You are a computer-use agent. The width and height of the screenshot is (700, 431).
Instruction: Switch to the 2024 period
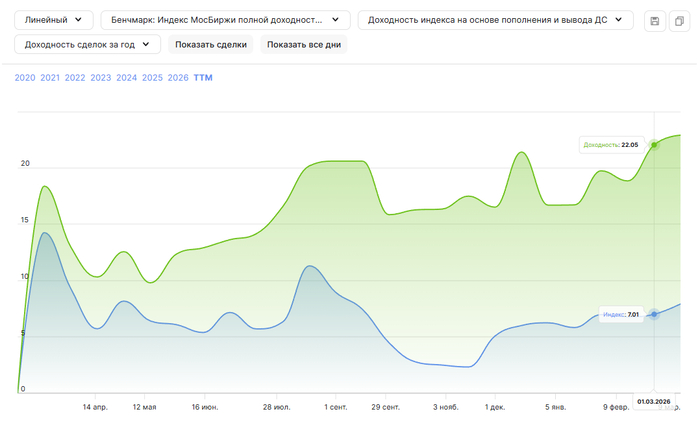pos(127,78)
